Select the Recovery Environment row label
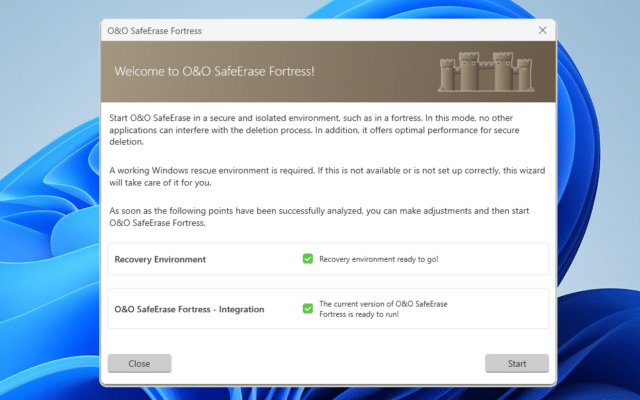Screen dimensions: 640x400 [160, 260]
